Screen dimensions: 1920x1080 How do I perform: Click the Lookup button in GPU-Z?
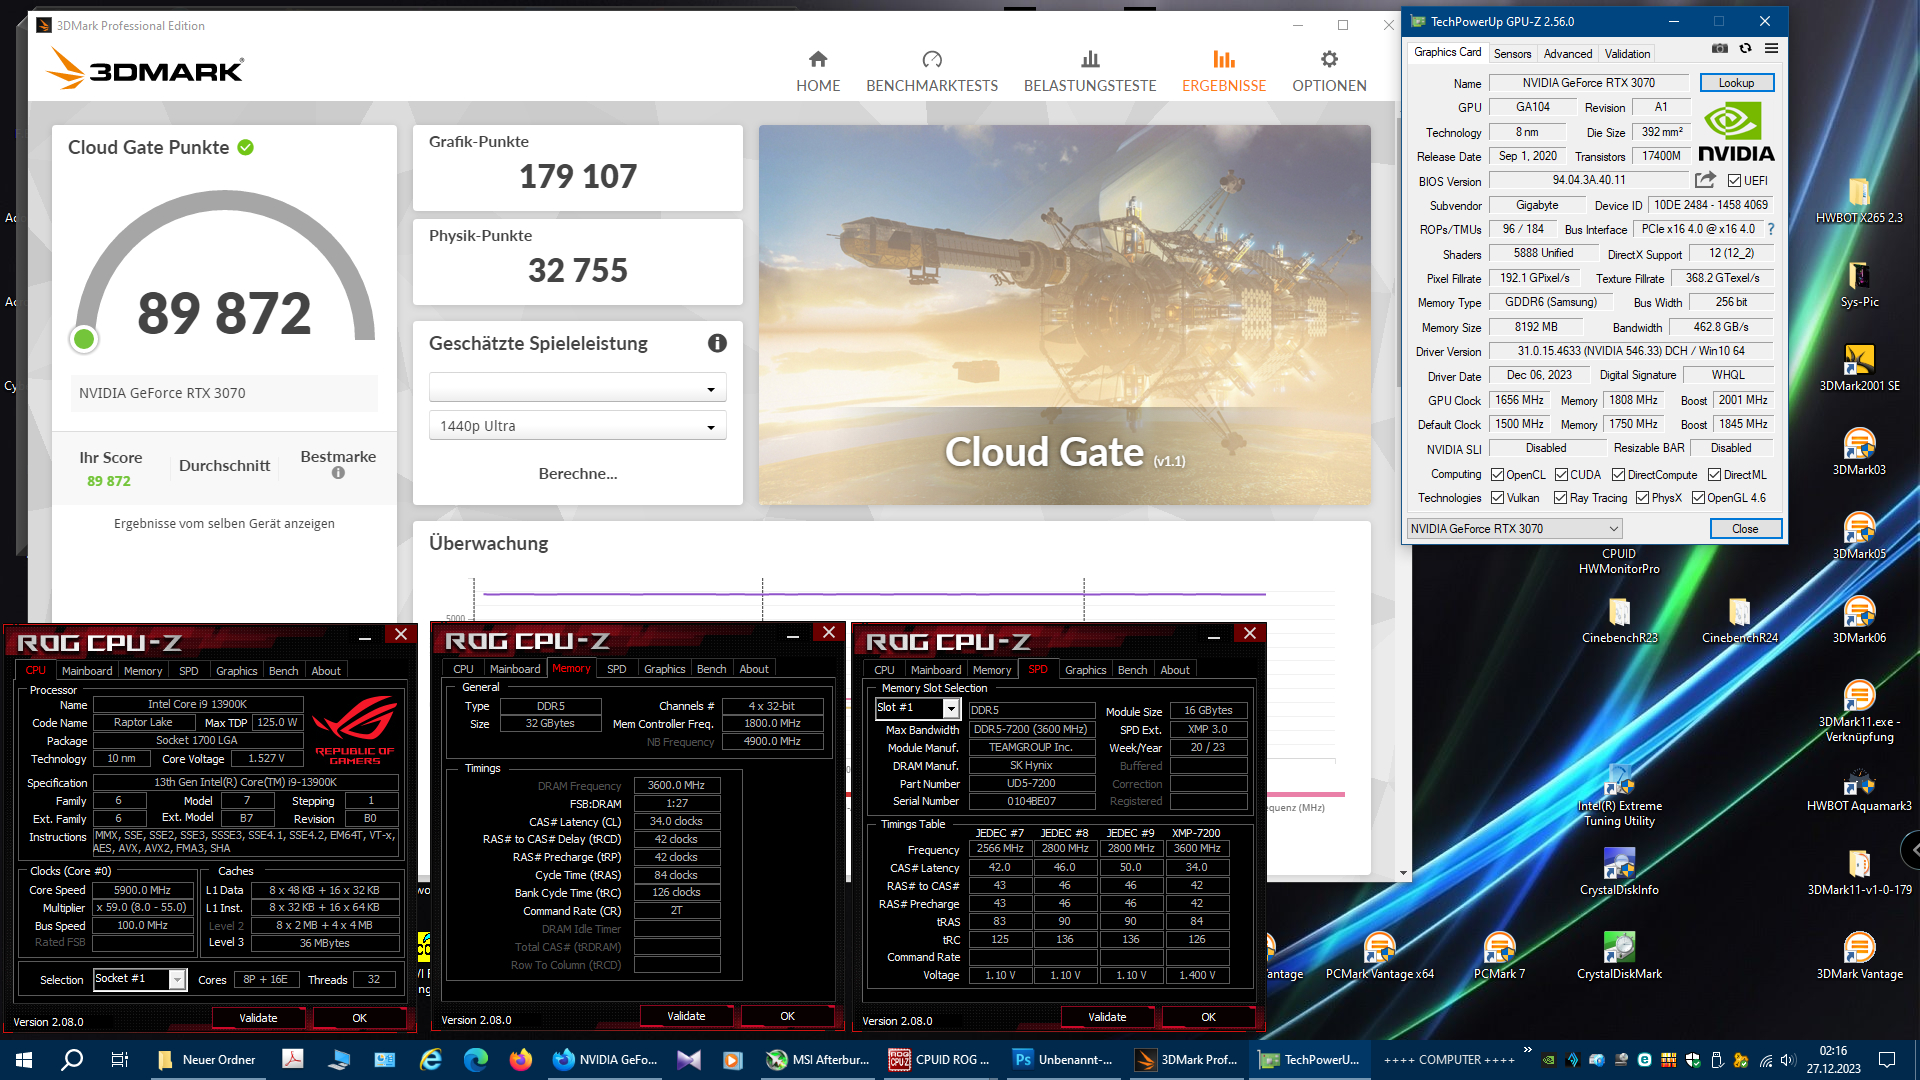coord(1736,83)
